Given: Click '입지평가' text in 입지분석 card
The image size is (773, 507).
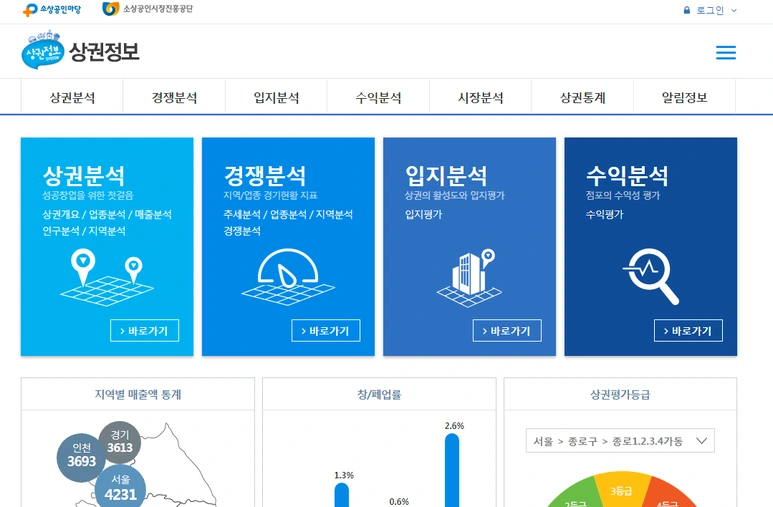Looking at the screenshot, I should pyautogui.click(x=423, y=214).
